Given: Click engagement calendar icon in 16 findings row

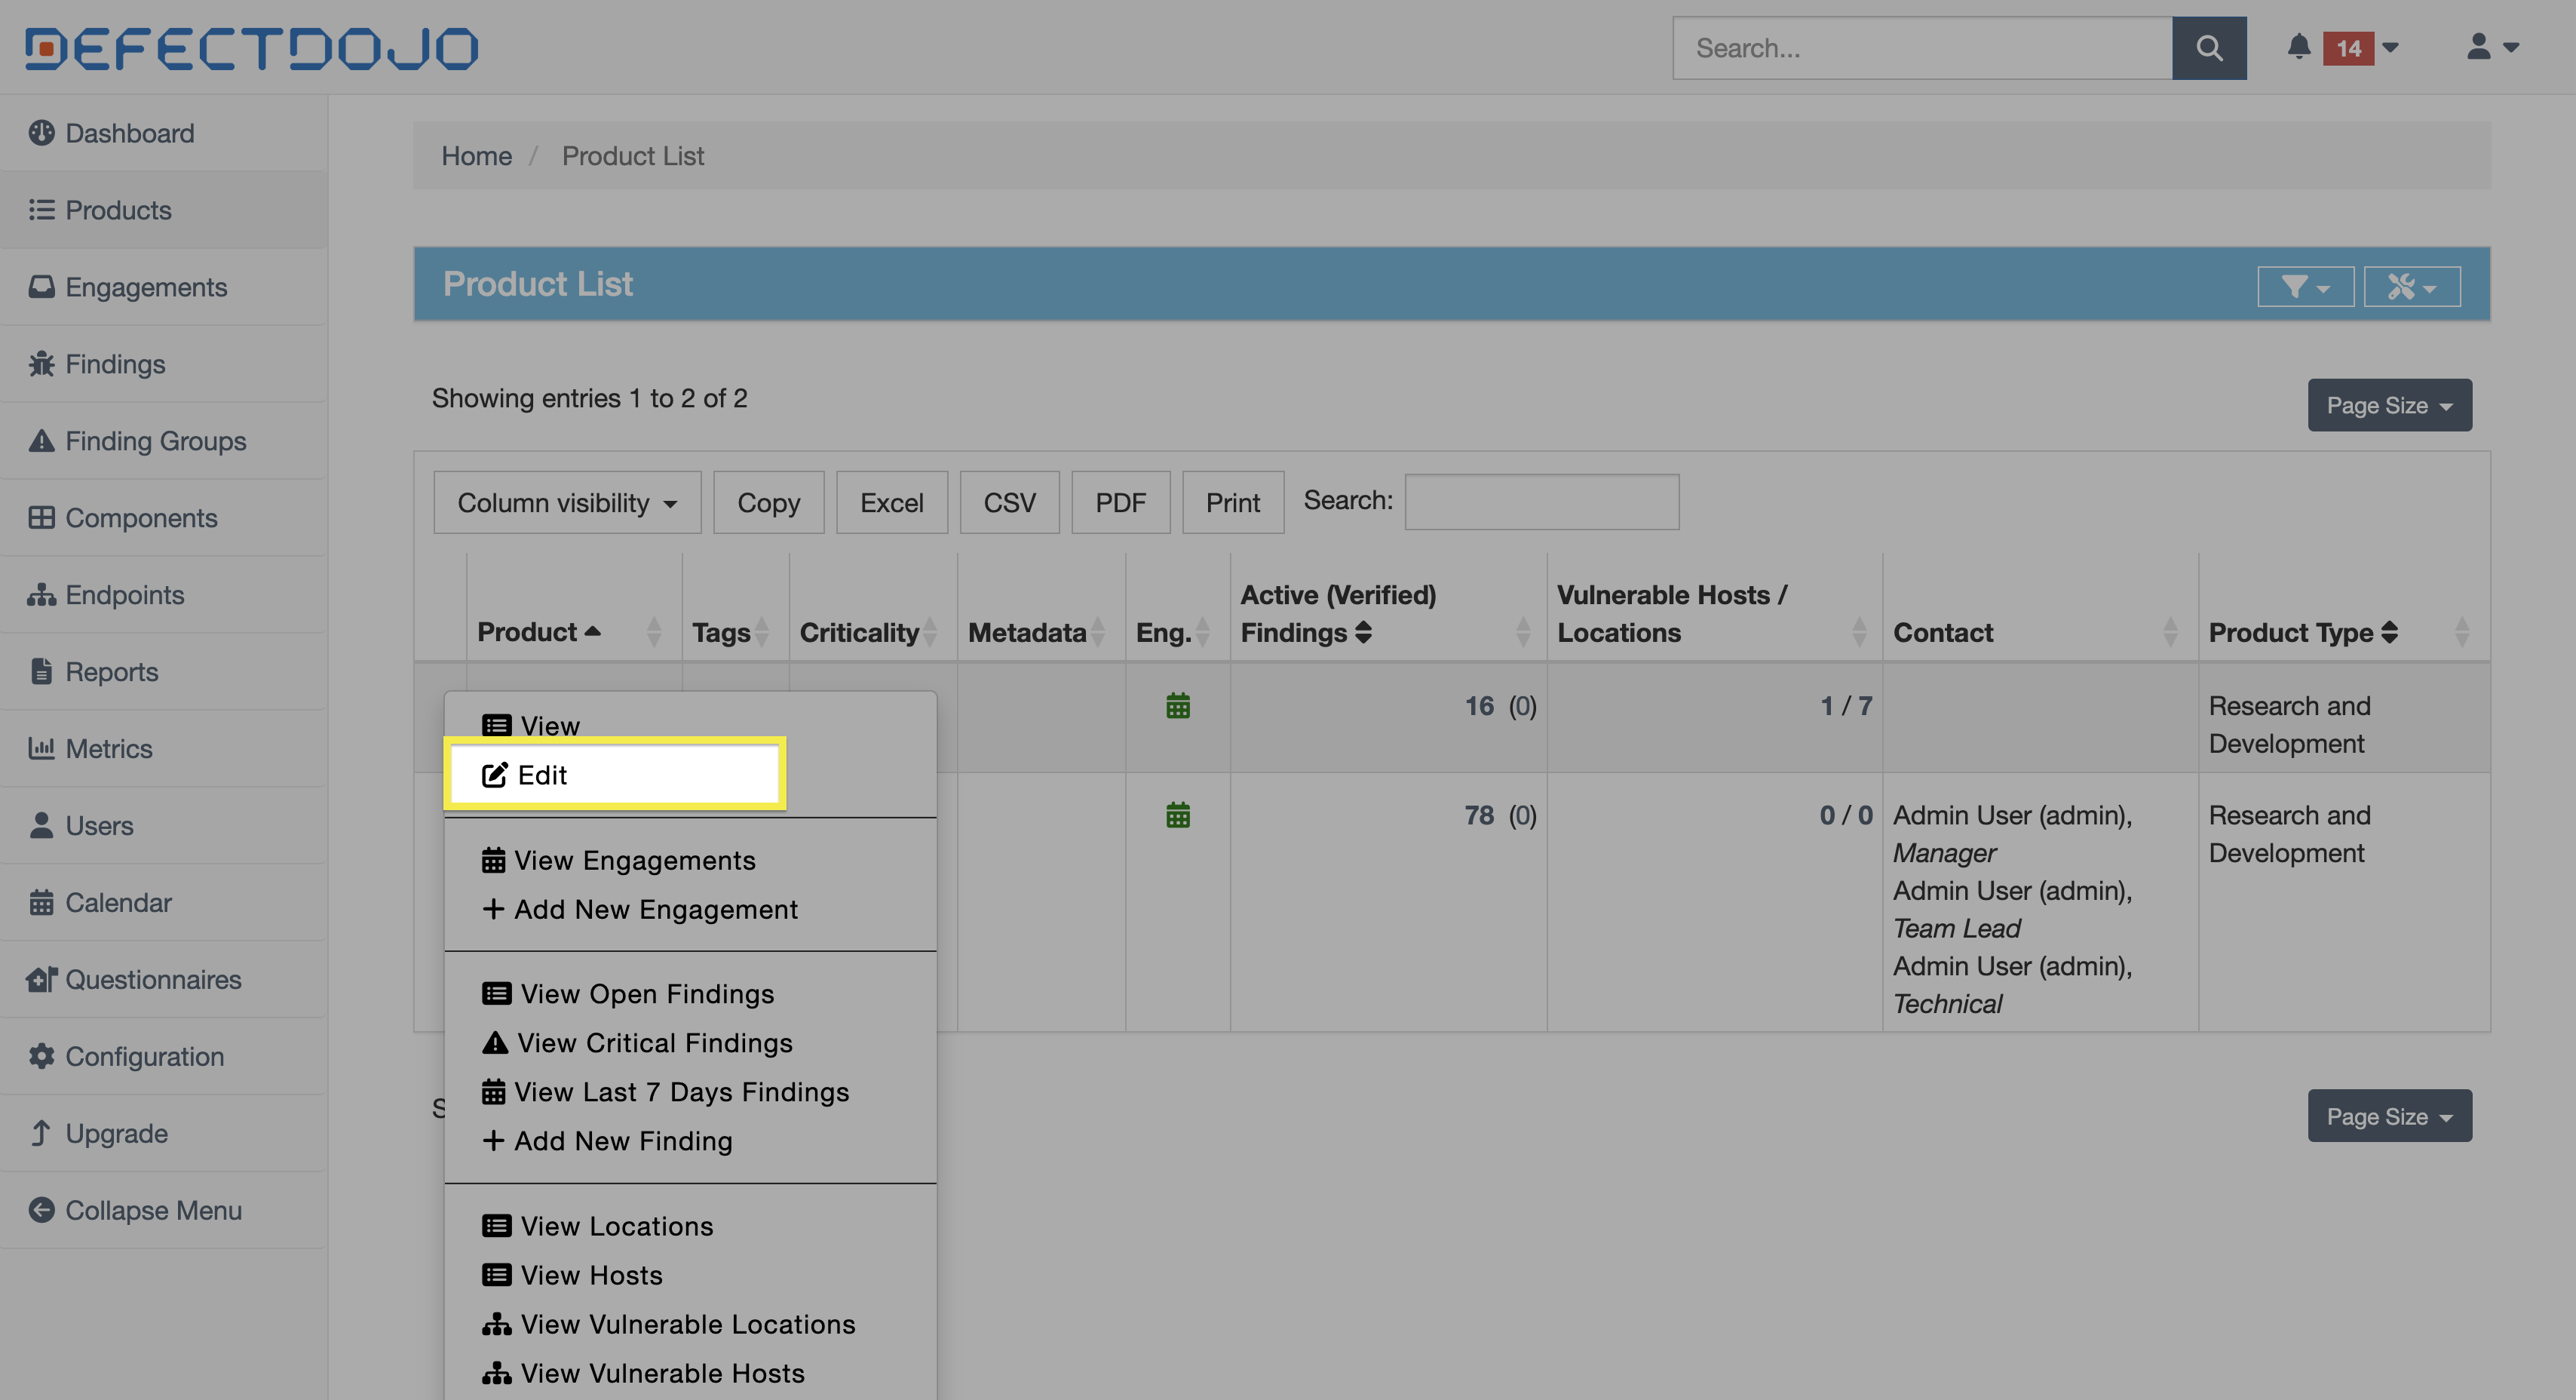Looking at the screenshot, I should point(1178,706).
